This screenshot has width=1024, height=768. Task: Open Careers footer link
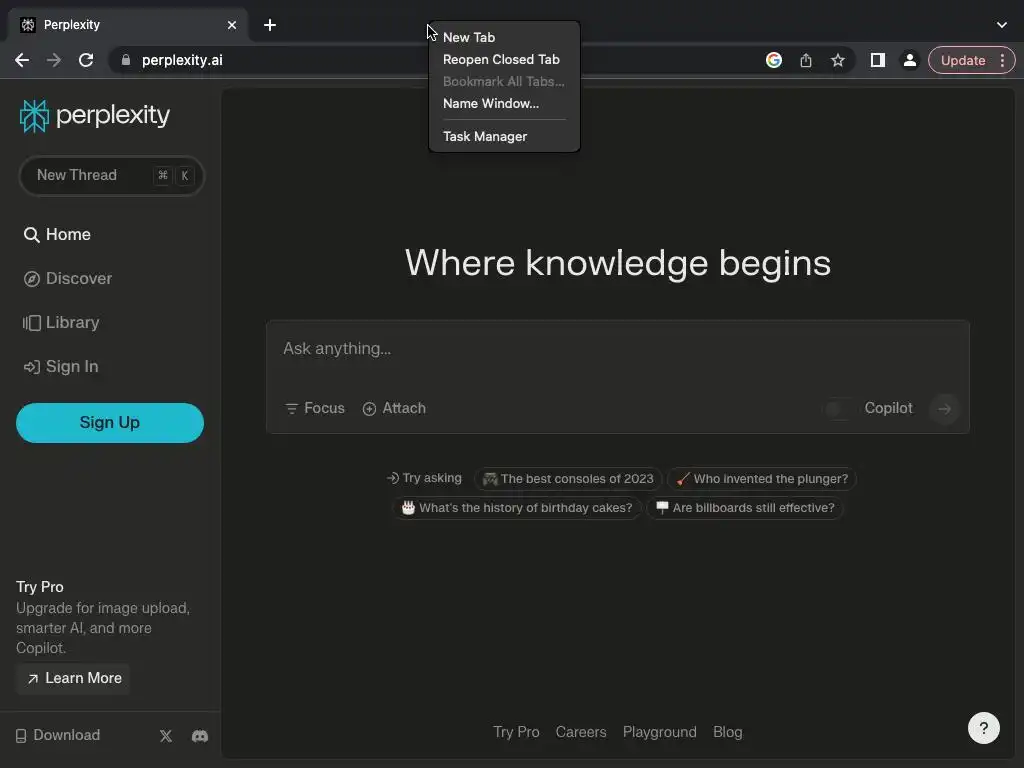pos(581,732)
